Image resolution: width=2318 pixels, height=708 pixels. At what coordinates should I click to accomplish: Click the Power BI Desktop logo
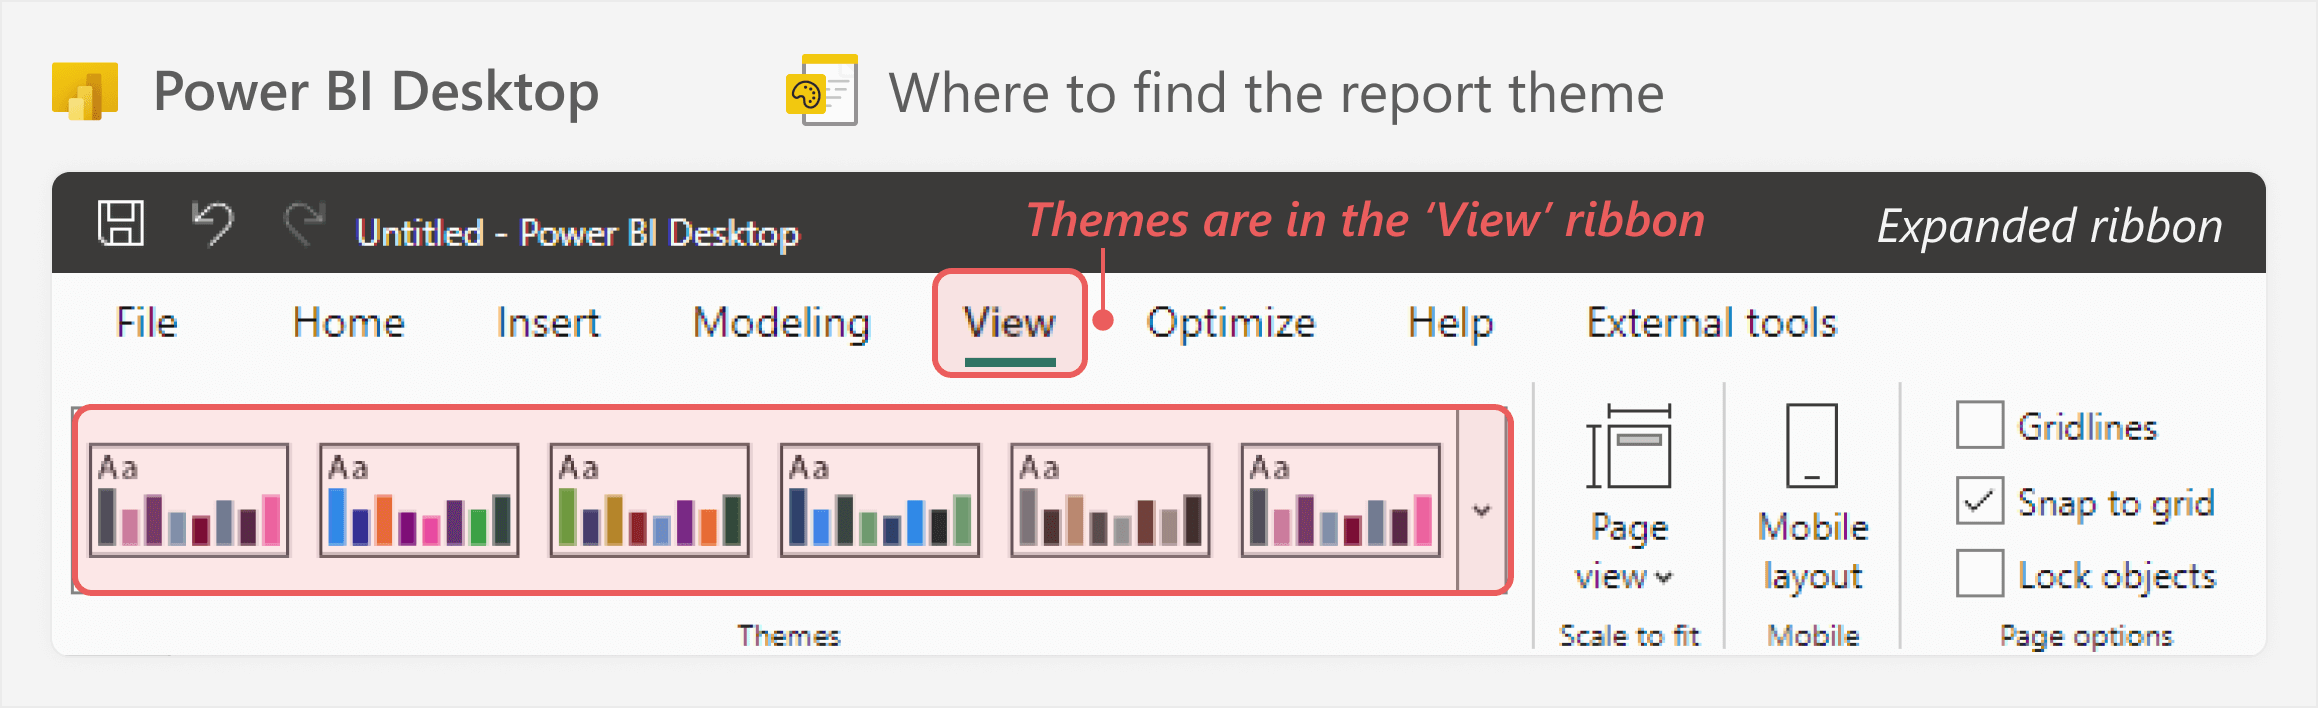(85, 91)
